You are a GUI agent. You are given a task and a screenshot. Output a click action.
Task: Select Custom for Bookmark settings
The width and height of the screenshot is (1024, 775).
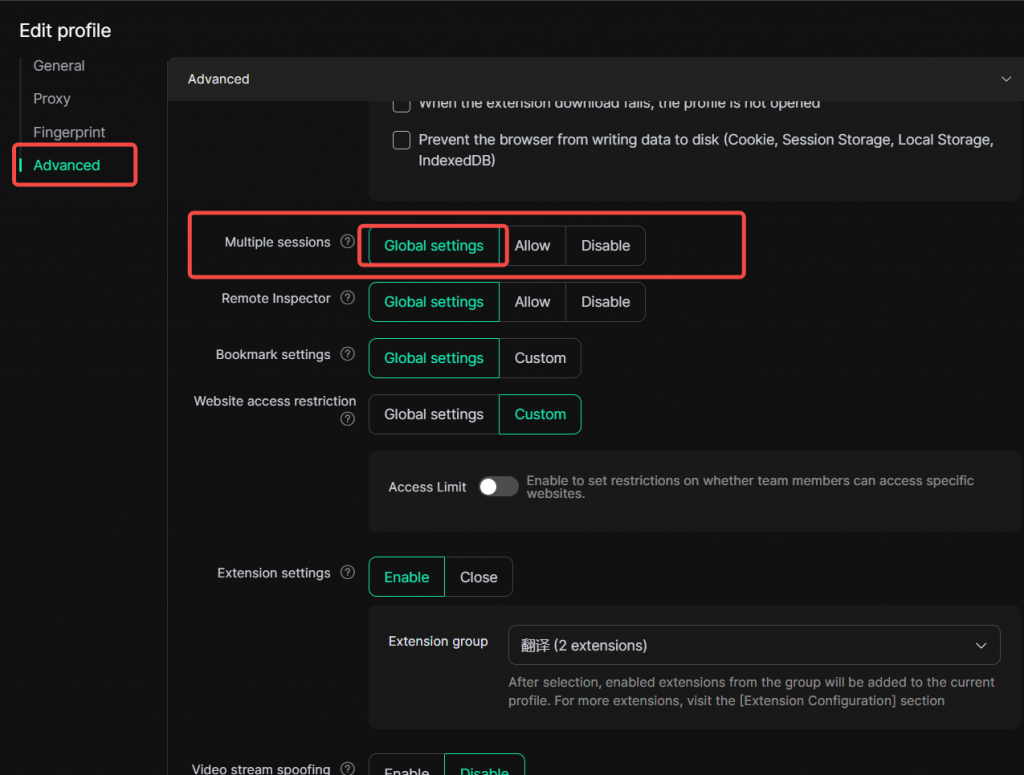[x=540, y=358]
